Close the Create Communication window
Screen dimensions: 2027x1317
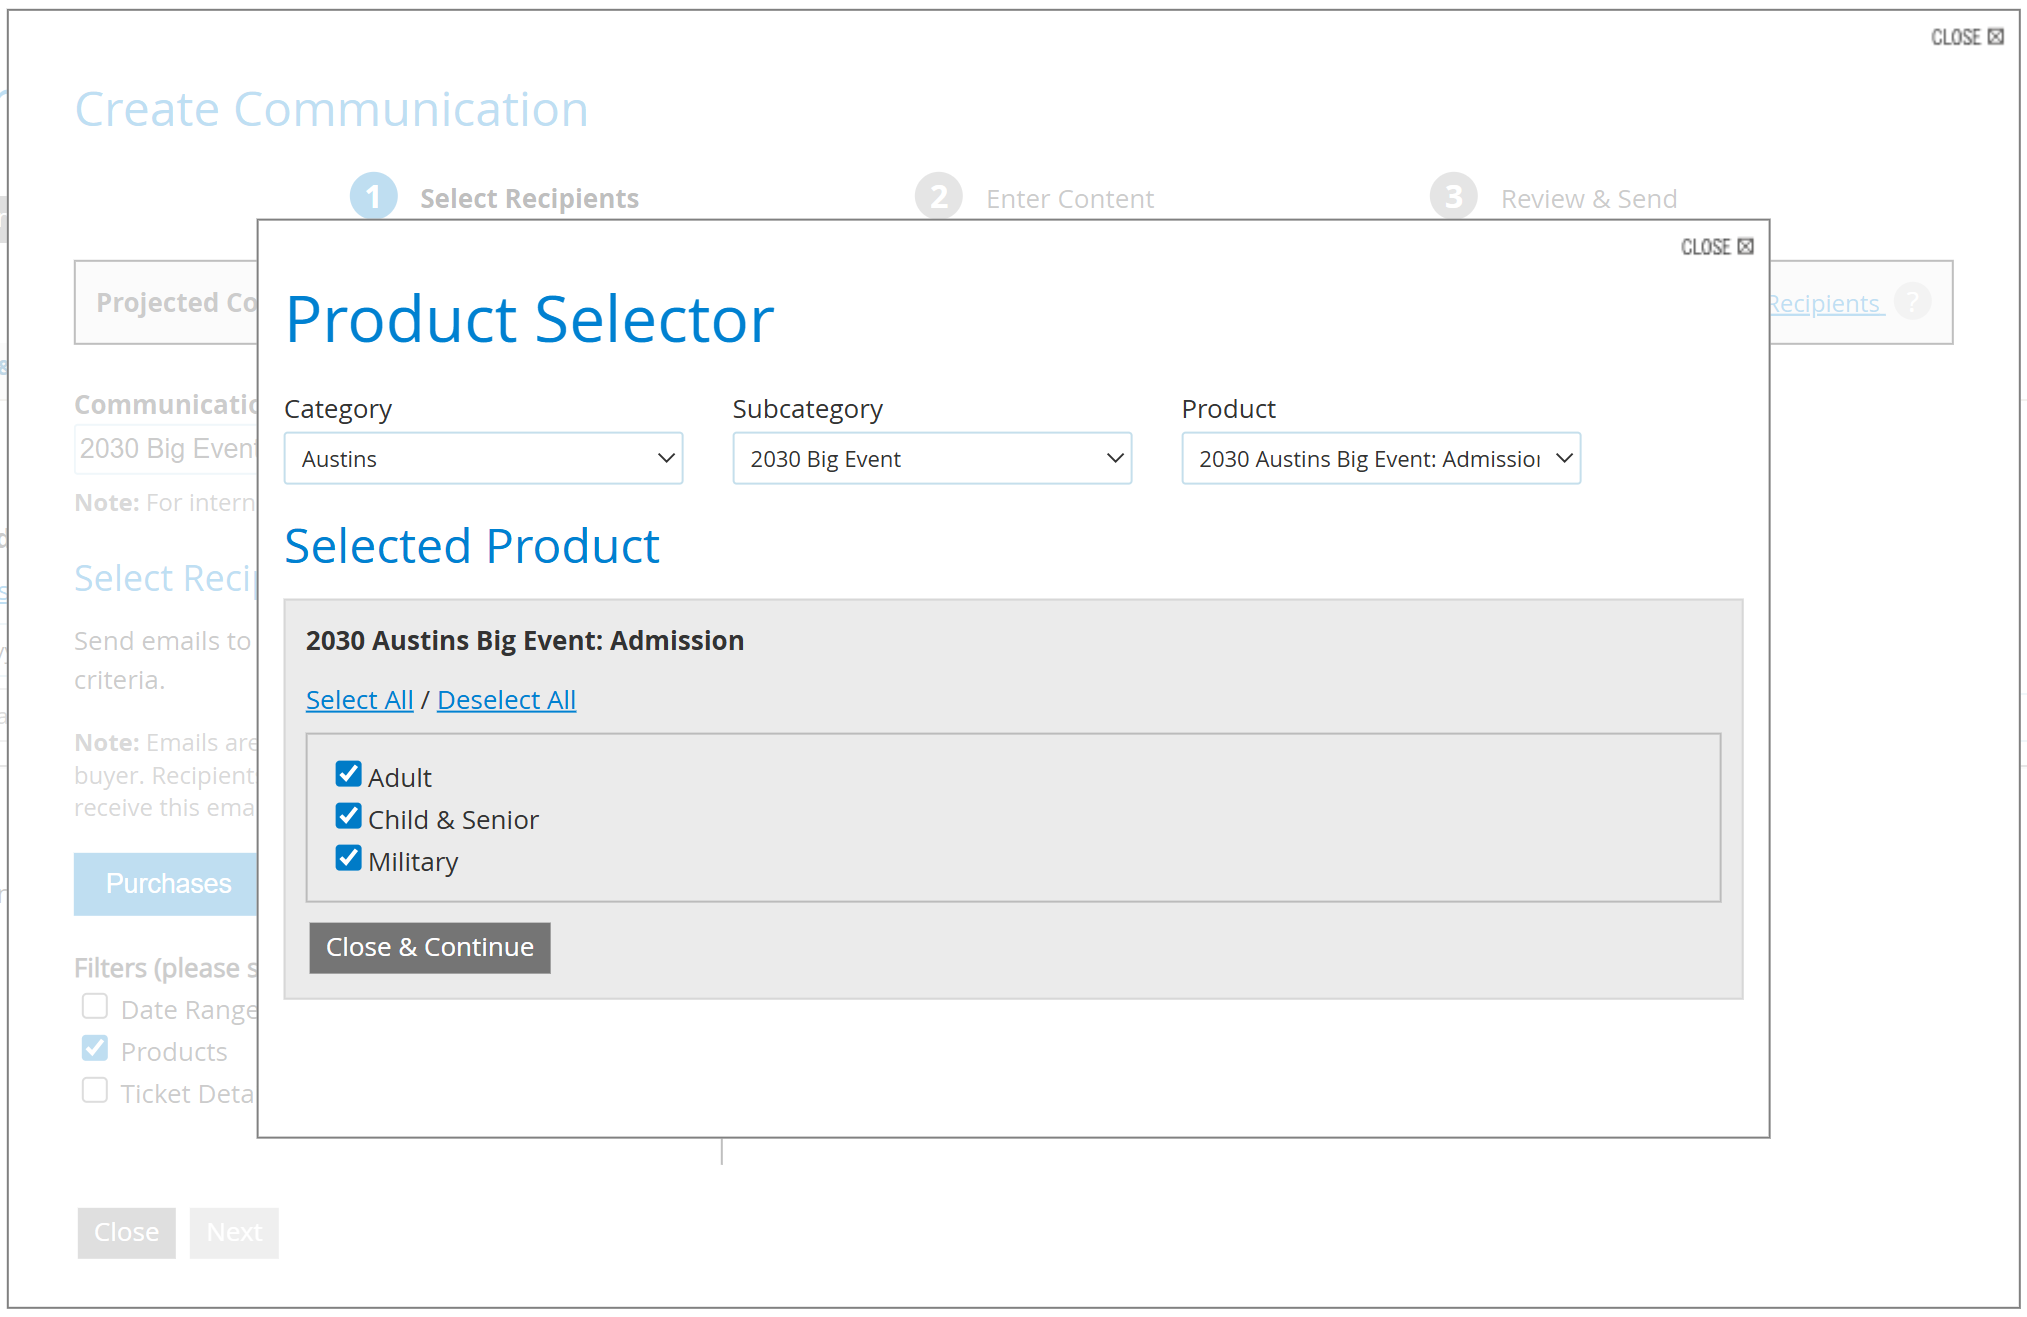point(1966,37)
